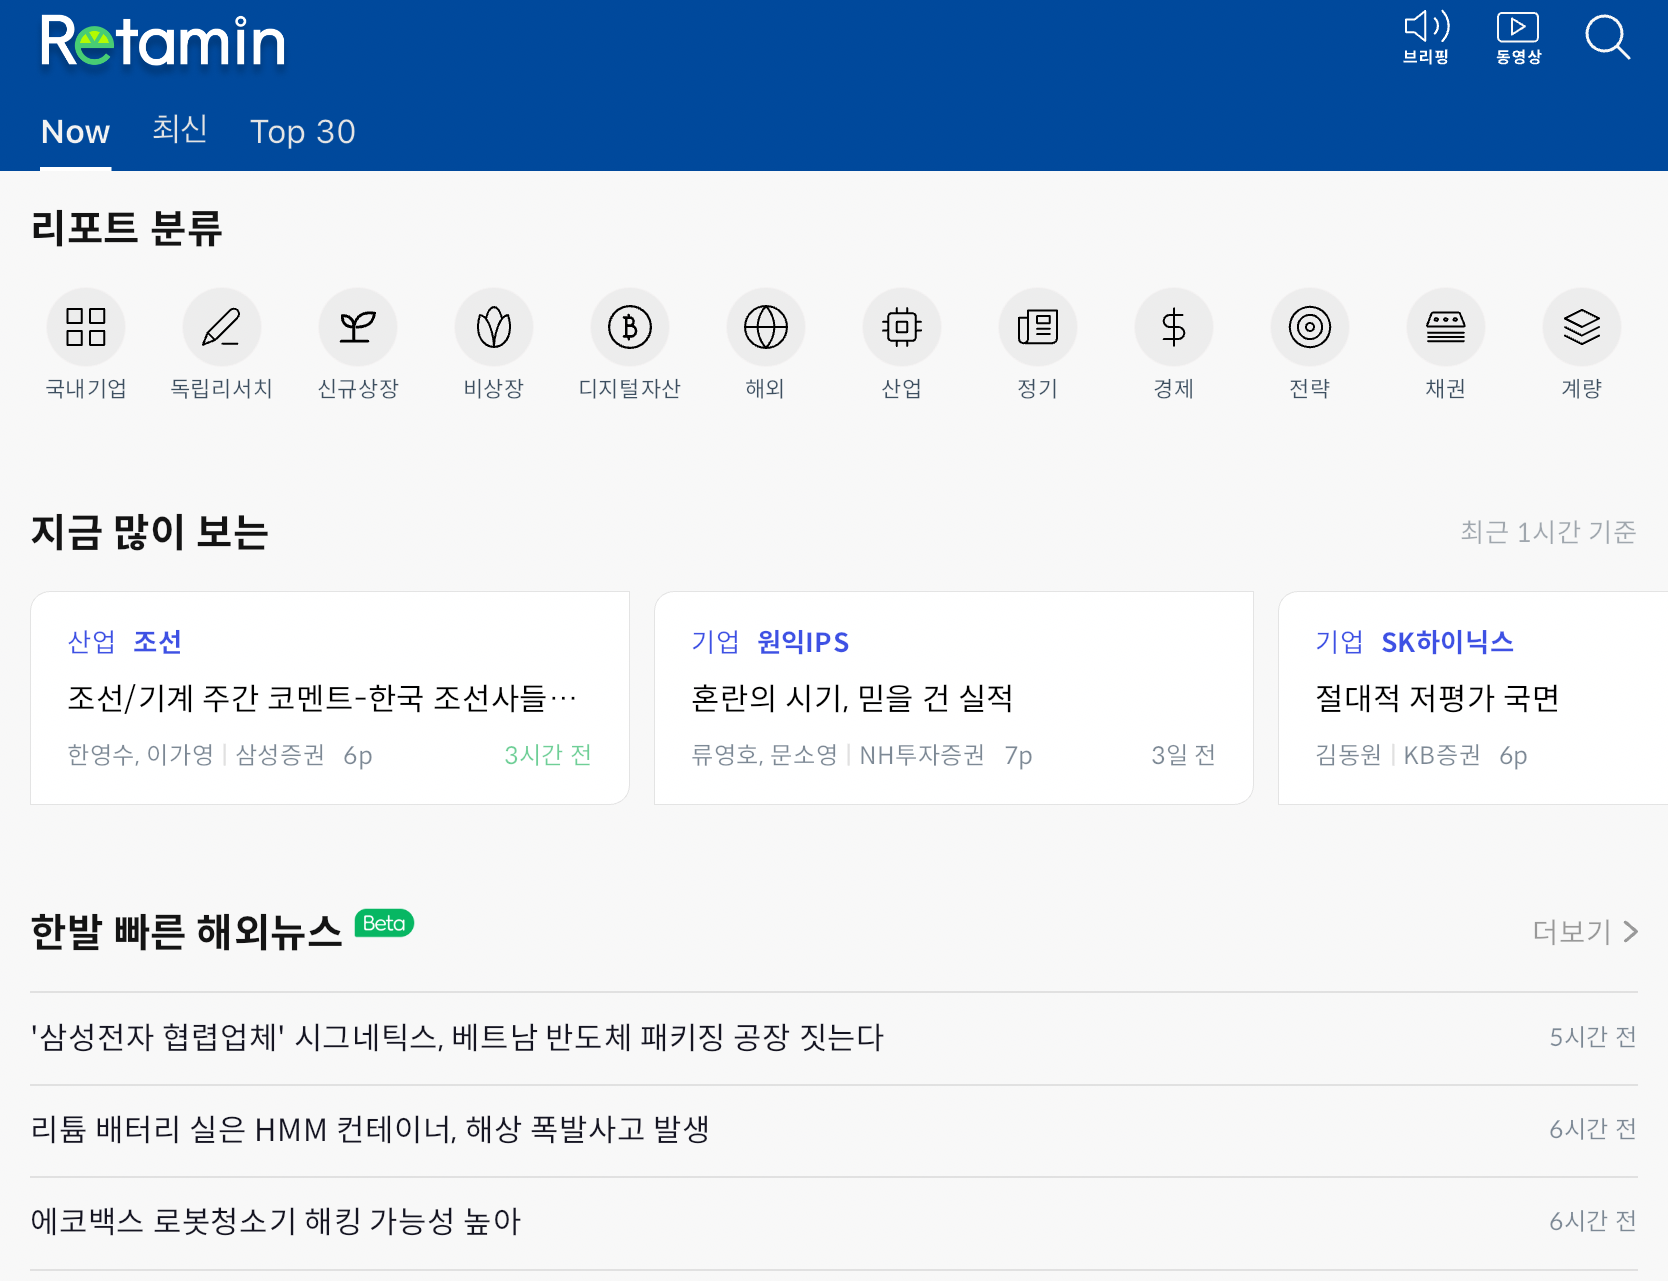Open the 브리핑 audio briefing icon
Screen dimensions: 1668x1281
(1426, 38)
